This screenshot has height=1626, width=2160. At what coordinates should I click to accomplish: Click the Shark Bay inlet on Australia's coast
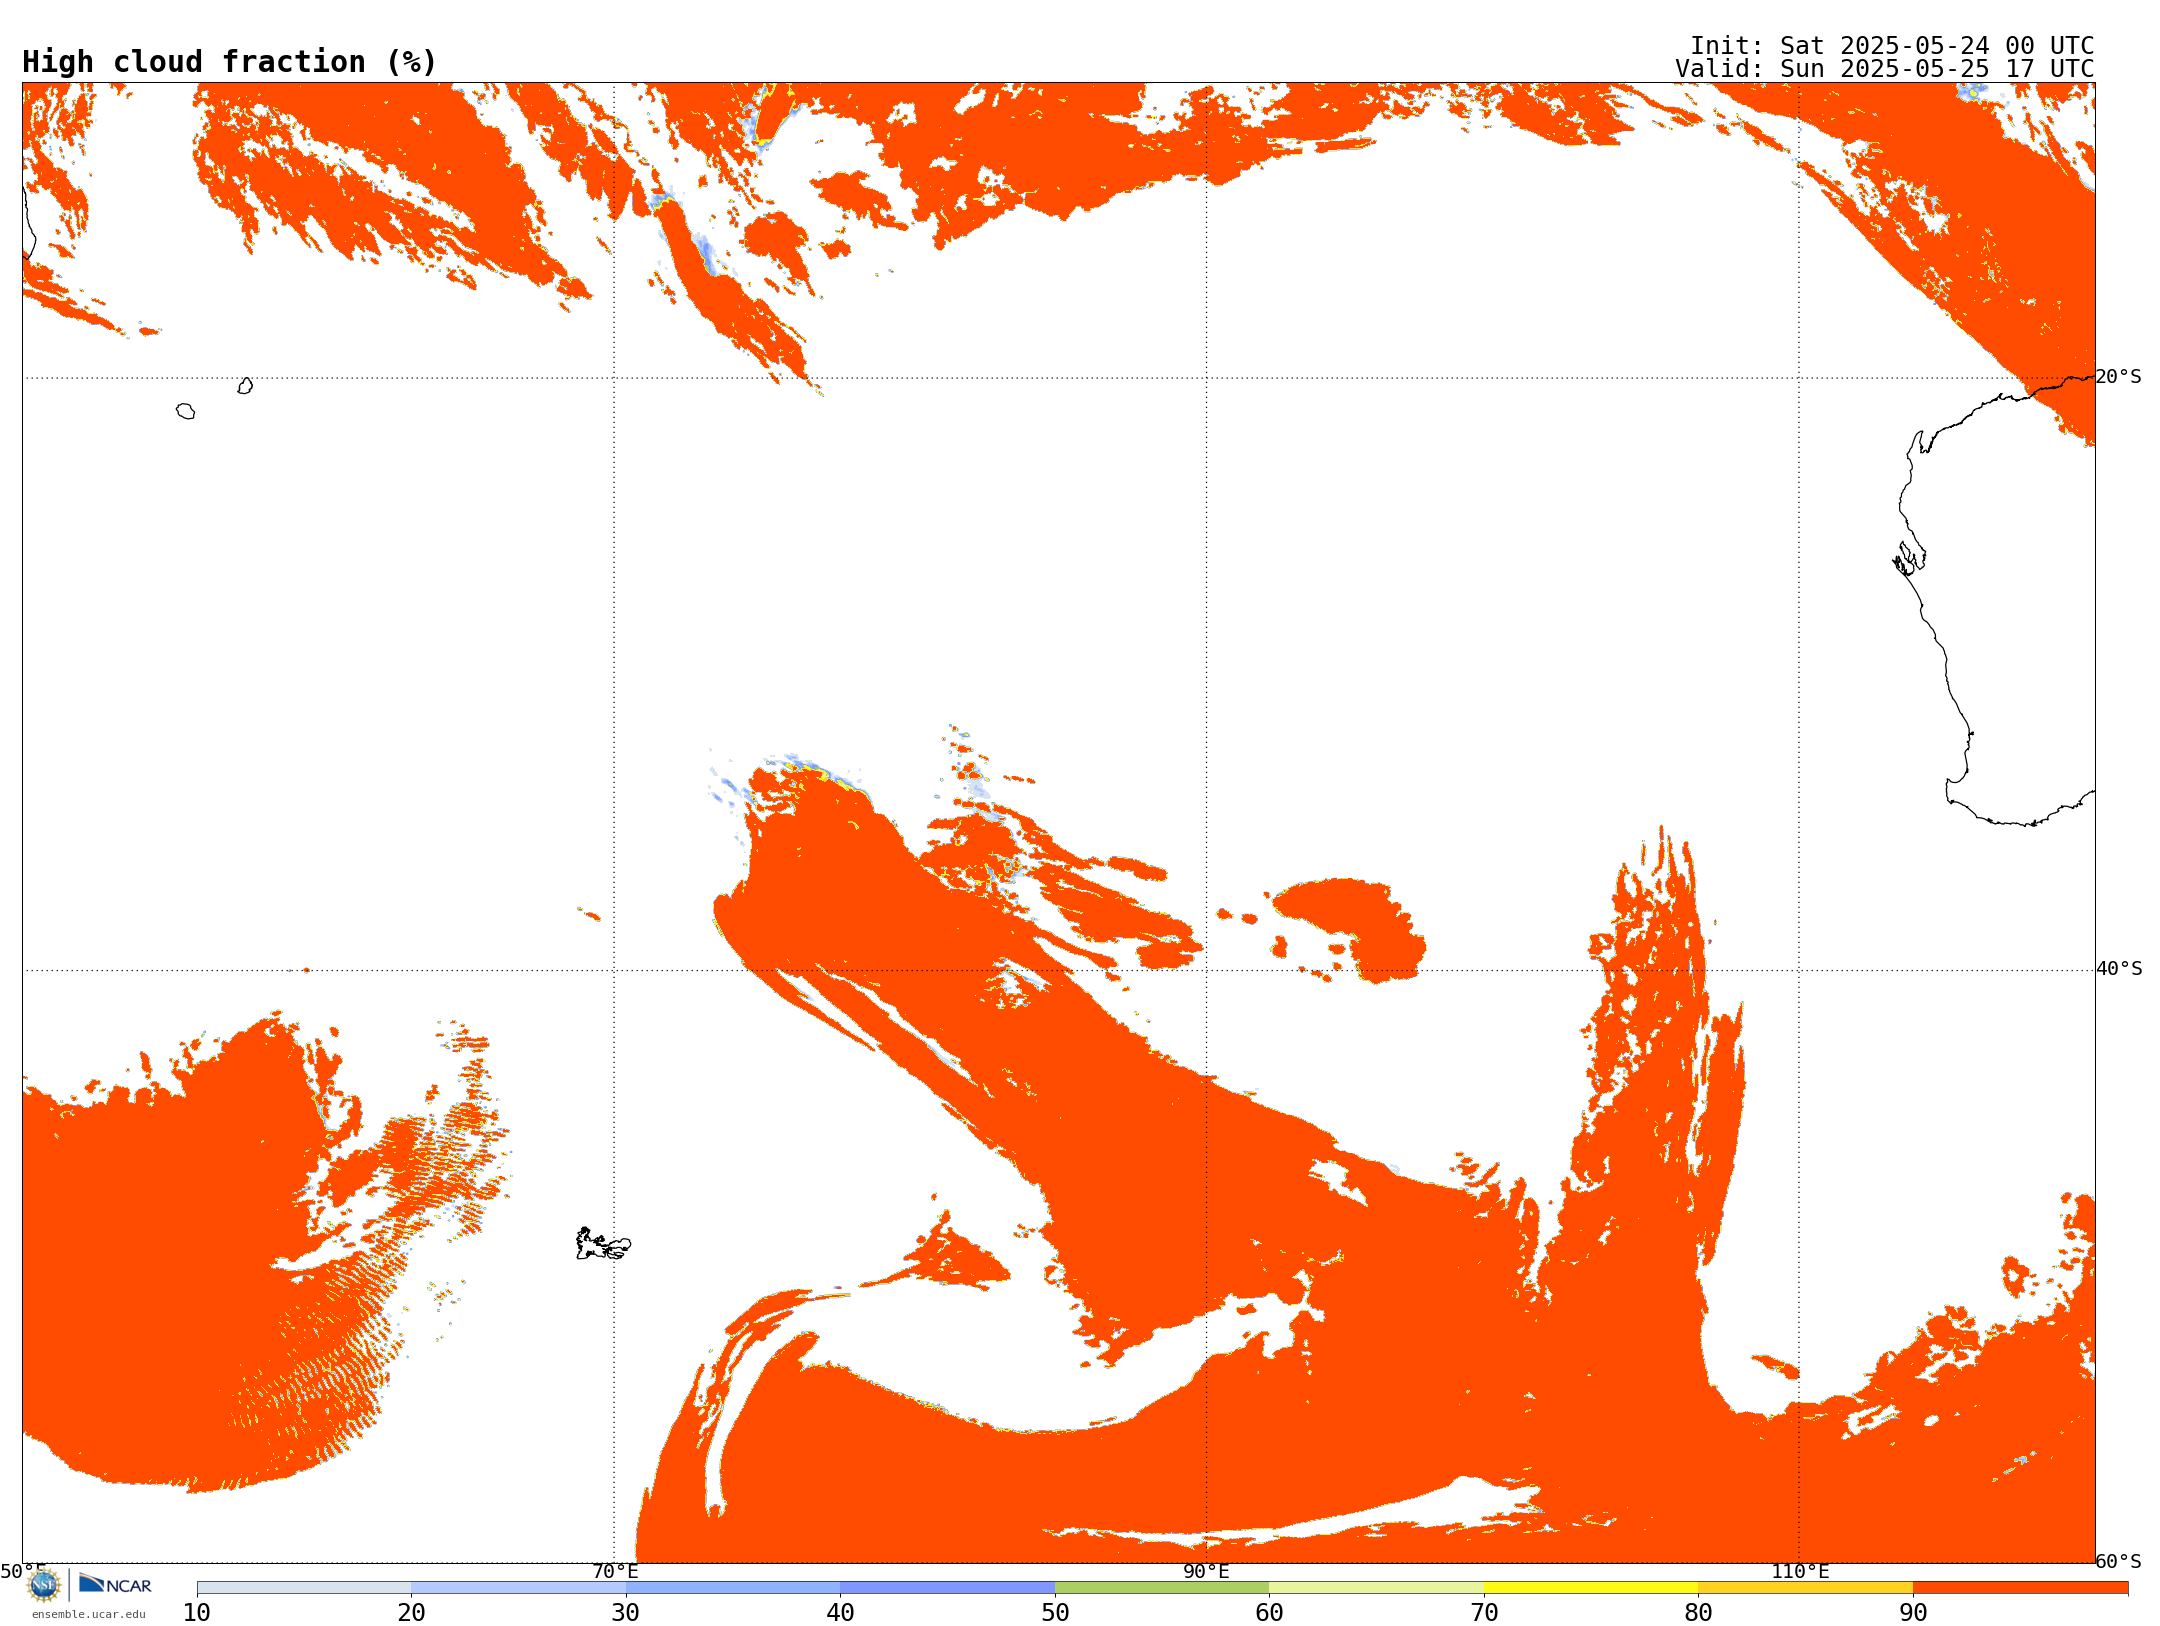point(1909,559)
